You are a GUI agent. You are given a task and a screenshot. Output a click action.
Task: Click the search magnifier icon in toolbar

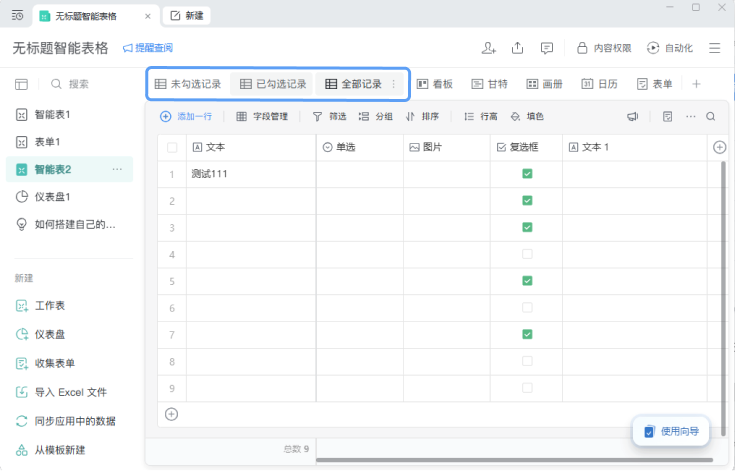pos(711,116)
